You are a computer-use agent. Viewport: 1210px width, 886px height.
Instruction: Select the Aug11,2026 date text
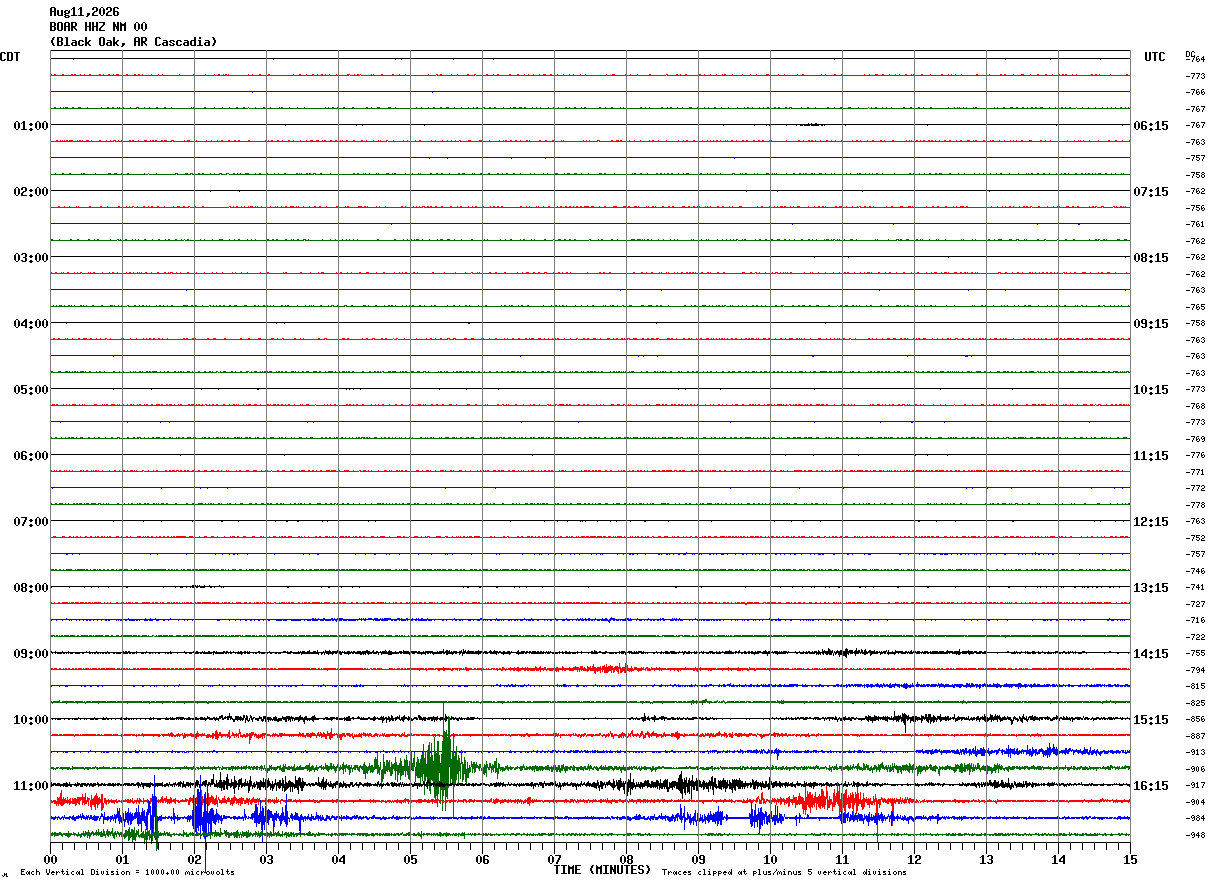coord(84,12)
